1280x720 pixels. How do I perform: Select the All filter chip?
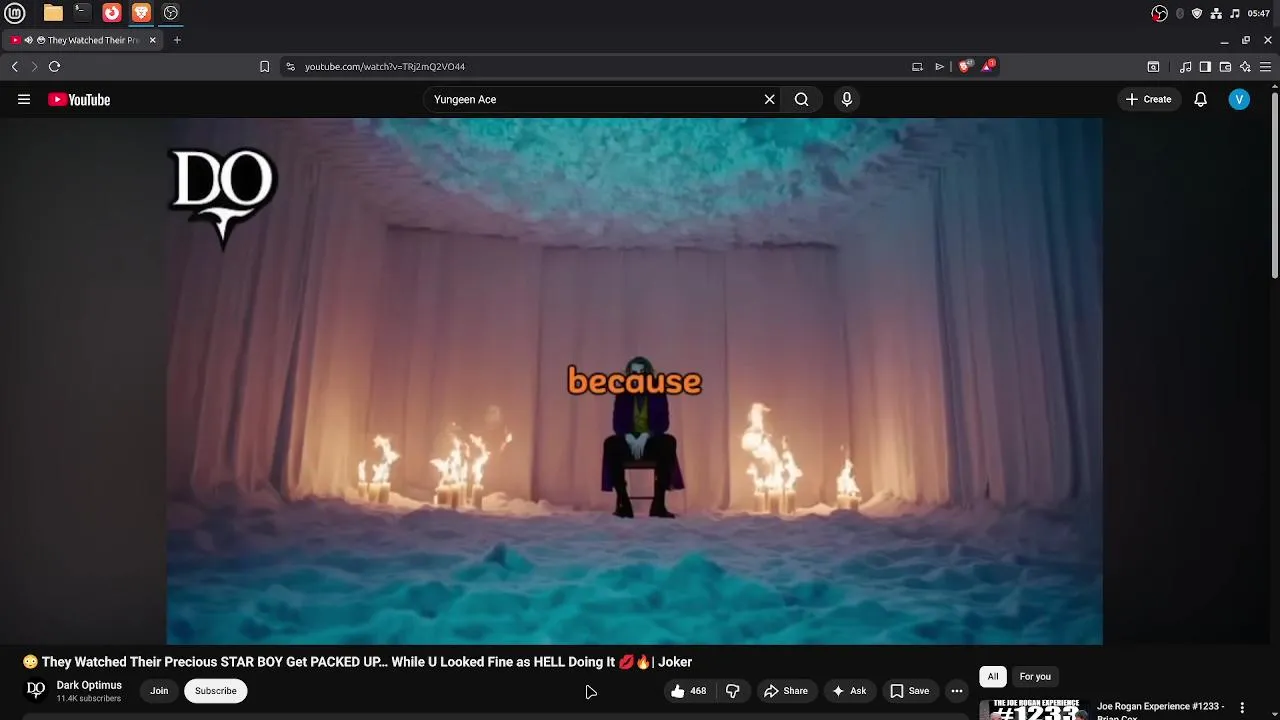pos(993,676)
